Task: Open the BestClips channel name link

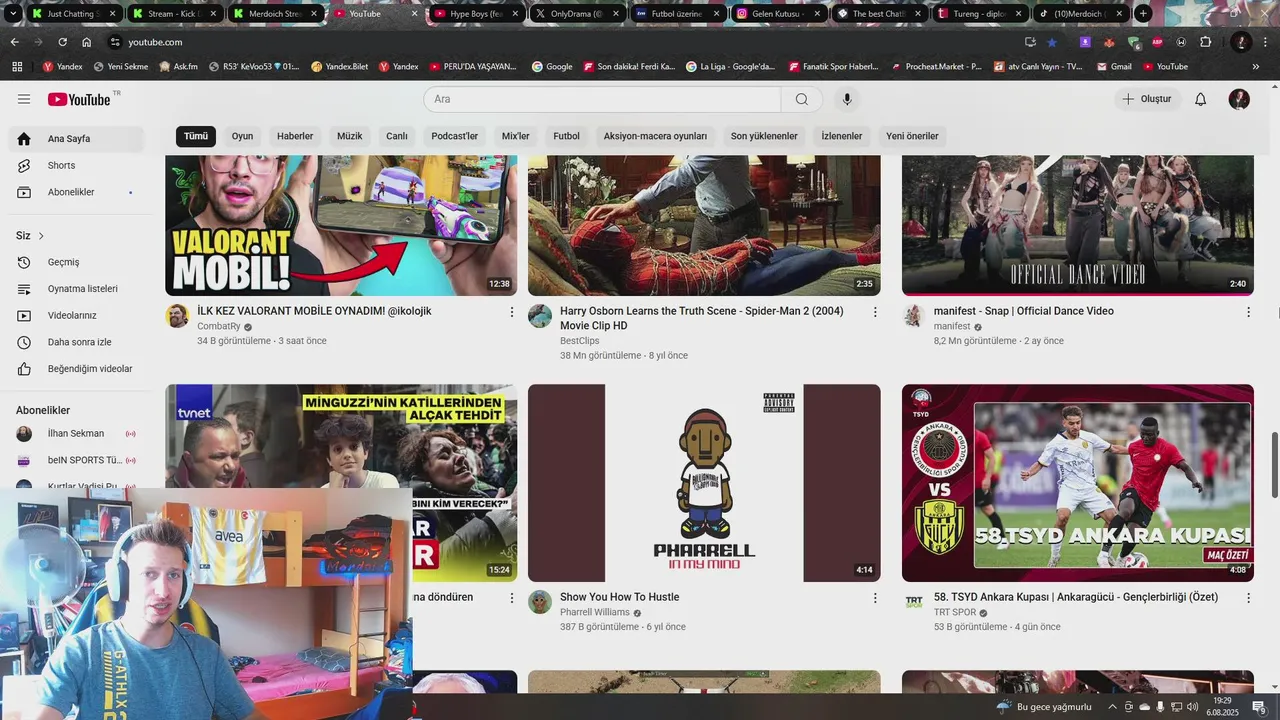Action: coord(580,341)
